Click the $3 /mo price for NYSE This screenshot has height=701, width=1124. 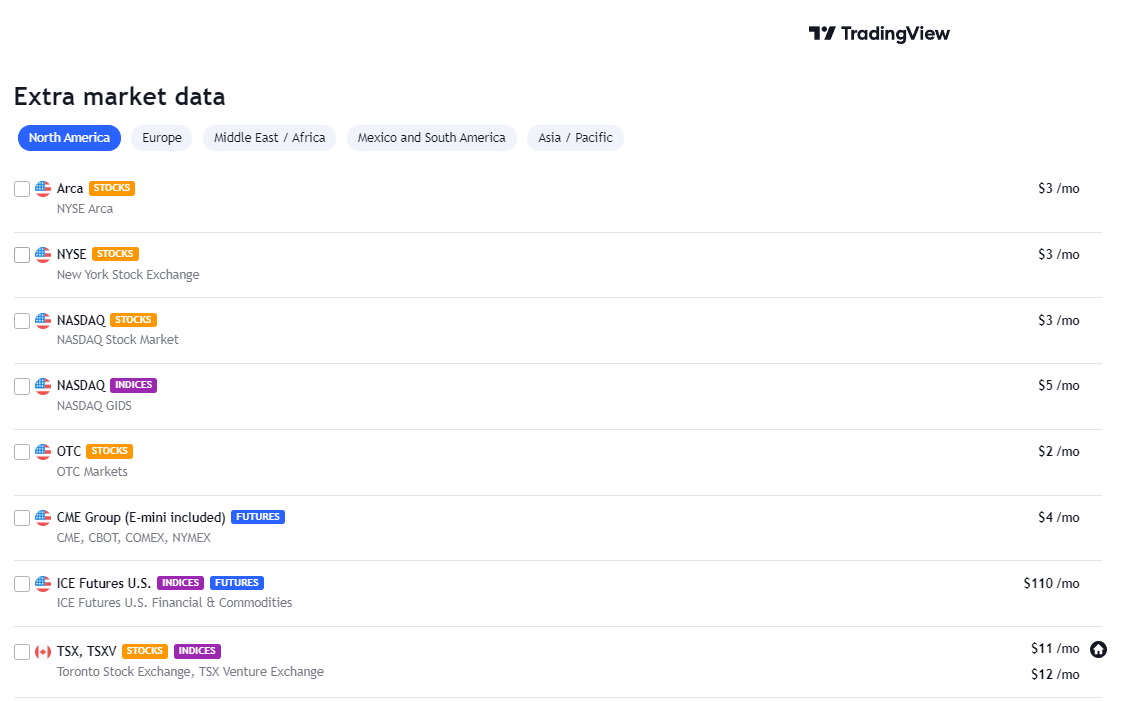[x=1059, y=254]
